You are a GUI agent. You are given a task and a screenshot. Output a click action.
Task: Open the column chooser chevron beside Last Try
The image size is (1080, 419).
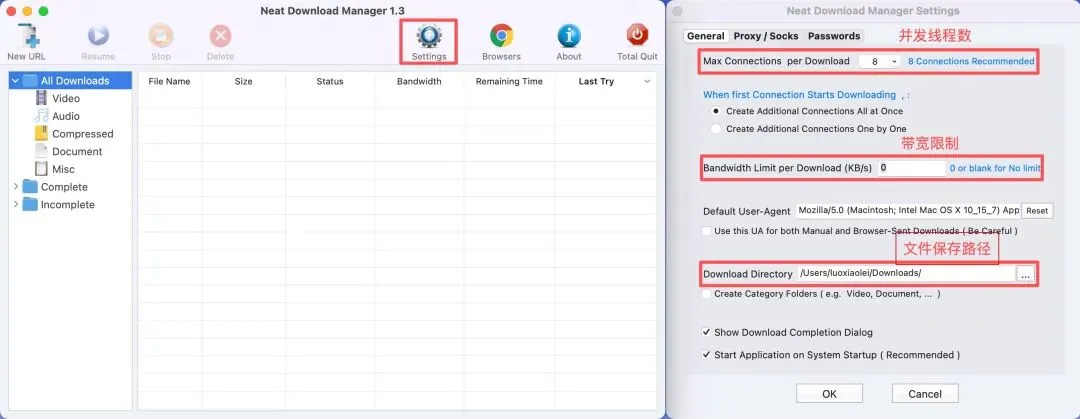point(647,81)
